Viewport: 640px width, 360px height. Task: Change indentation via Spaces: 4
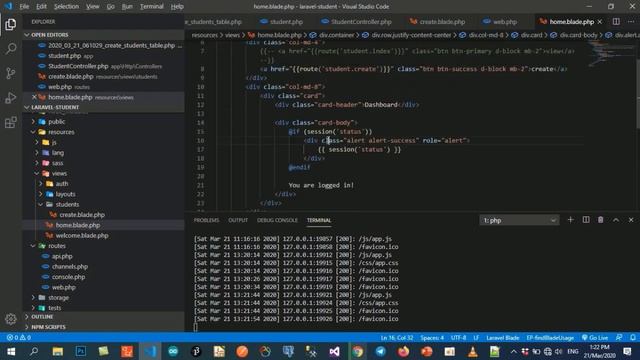432,338
